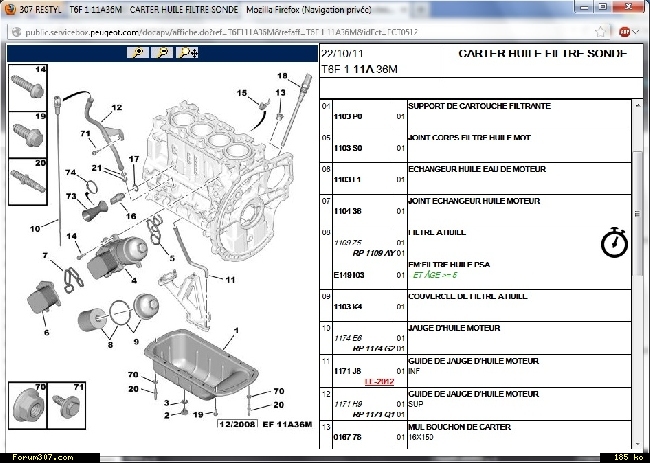650x463 pixels.
Task: Select bolt thumbnail number 19
Action: 28,135
